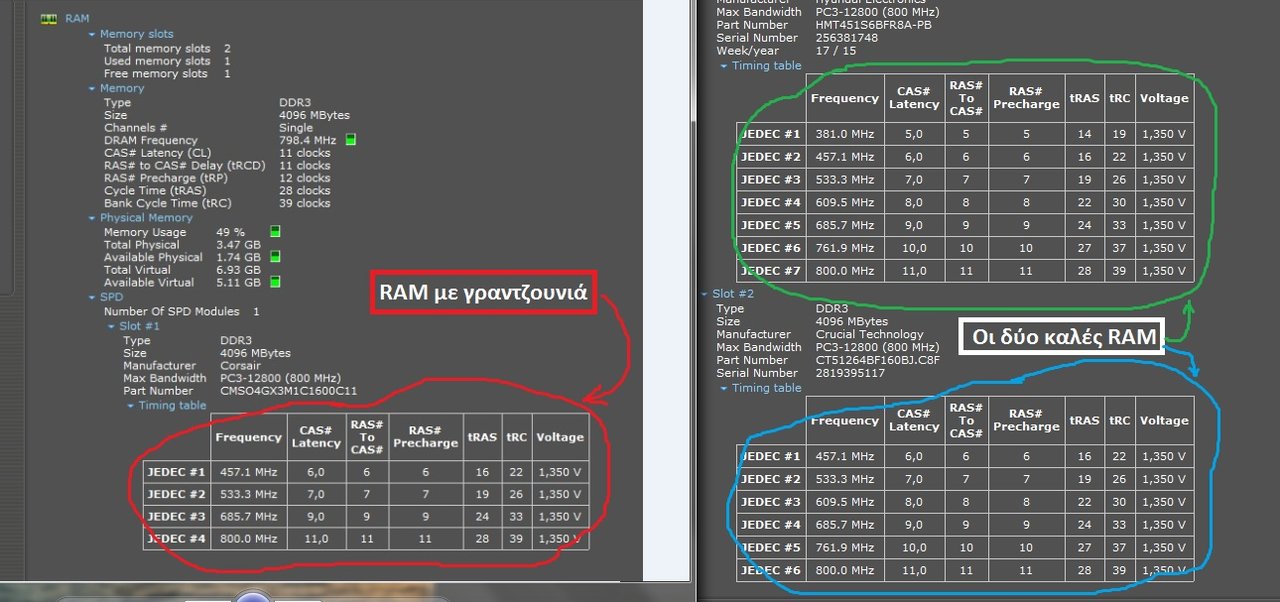This screenshot has width=1280, height=602.
Task: Click the green indicator beside DRAM Frequency
Action: 351,140
